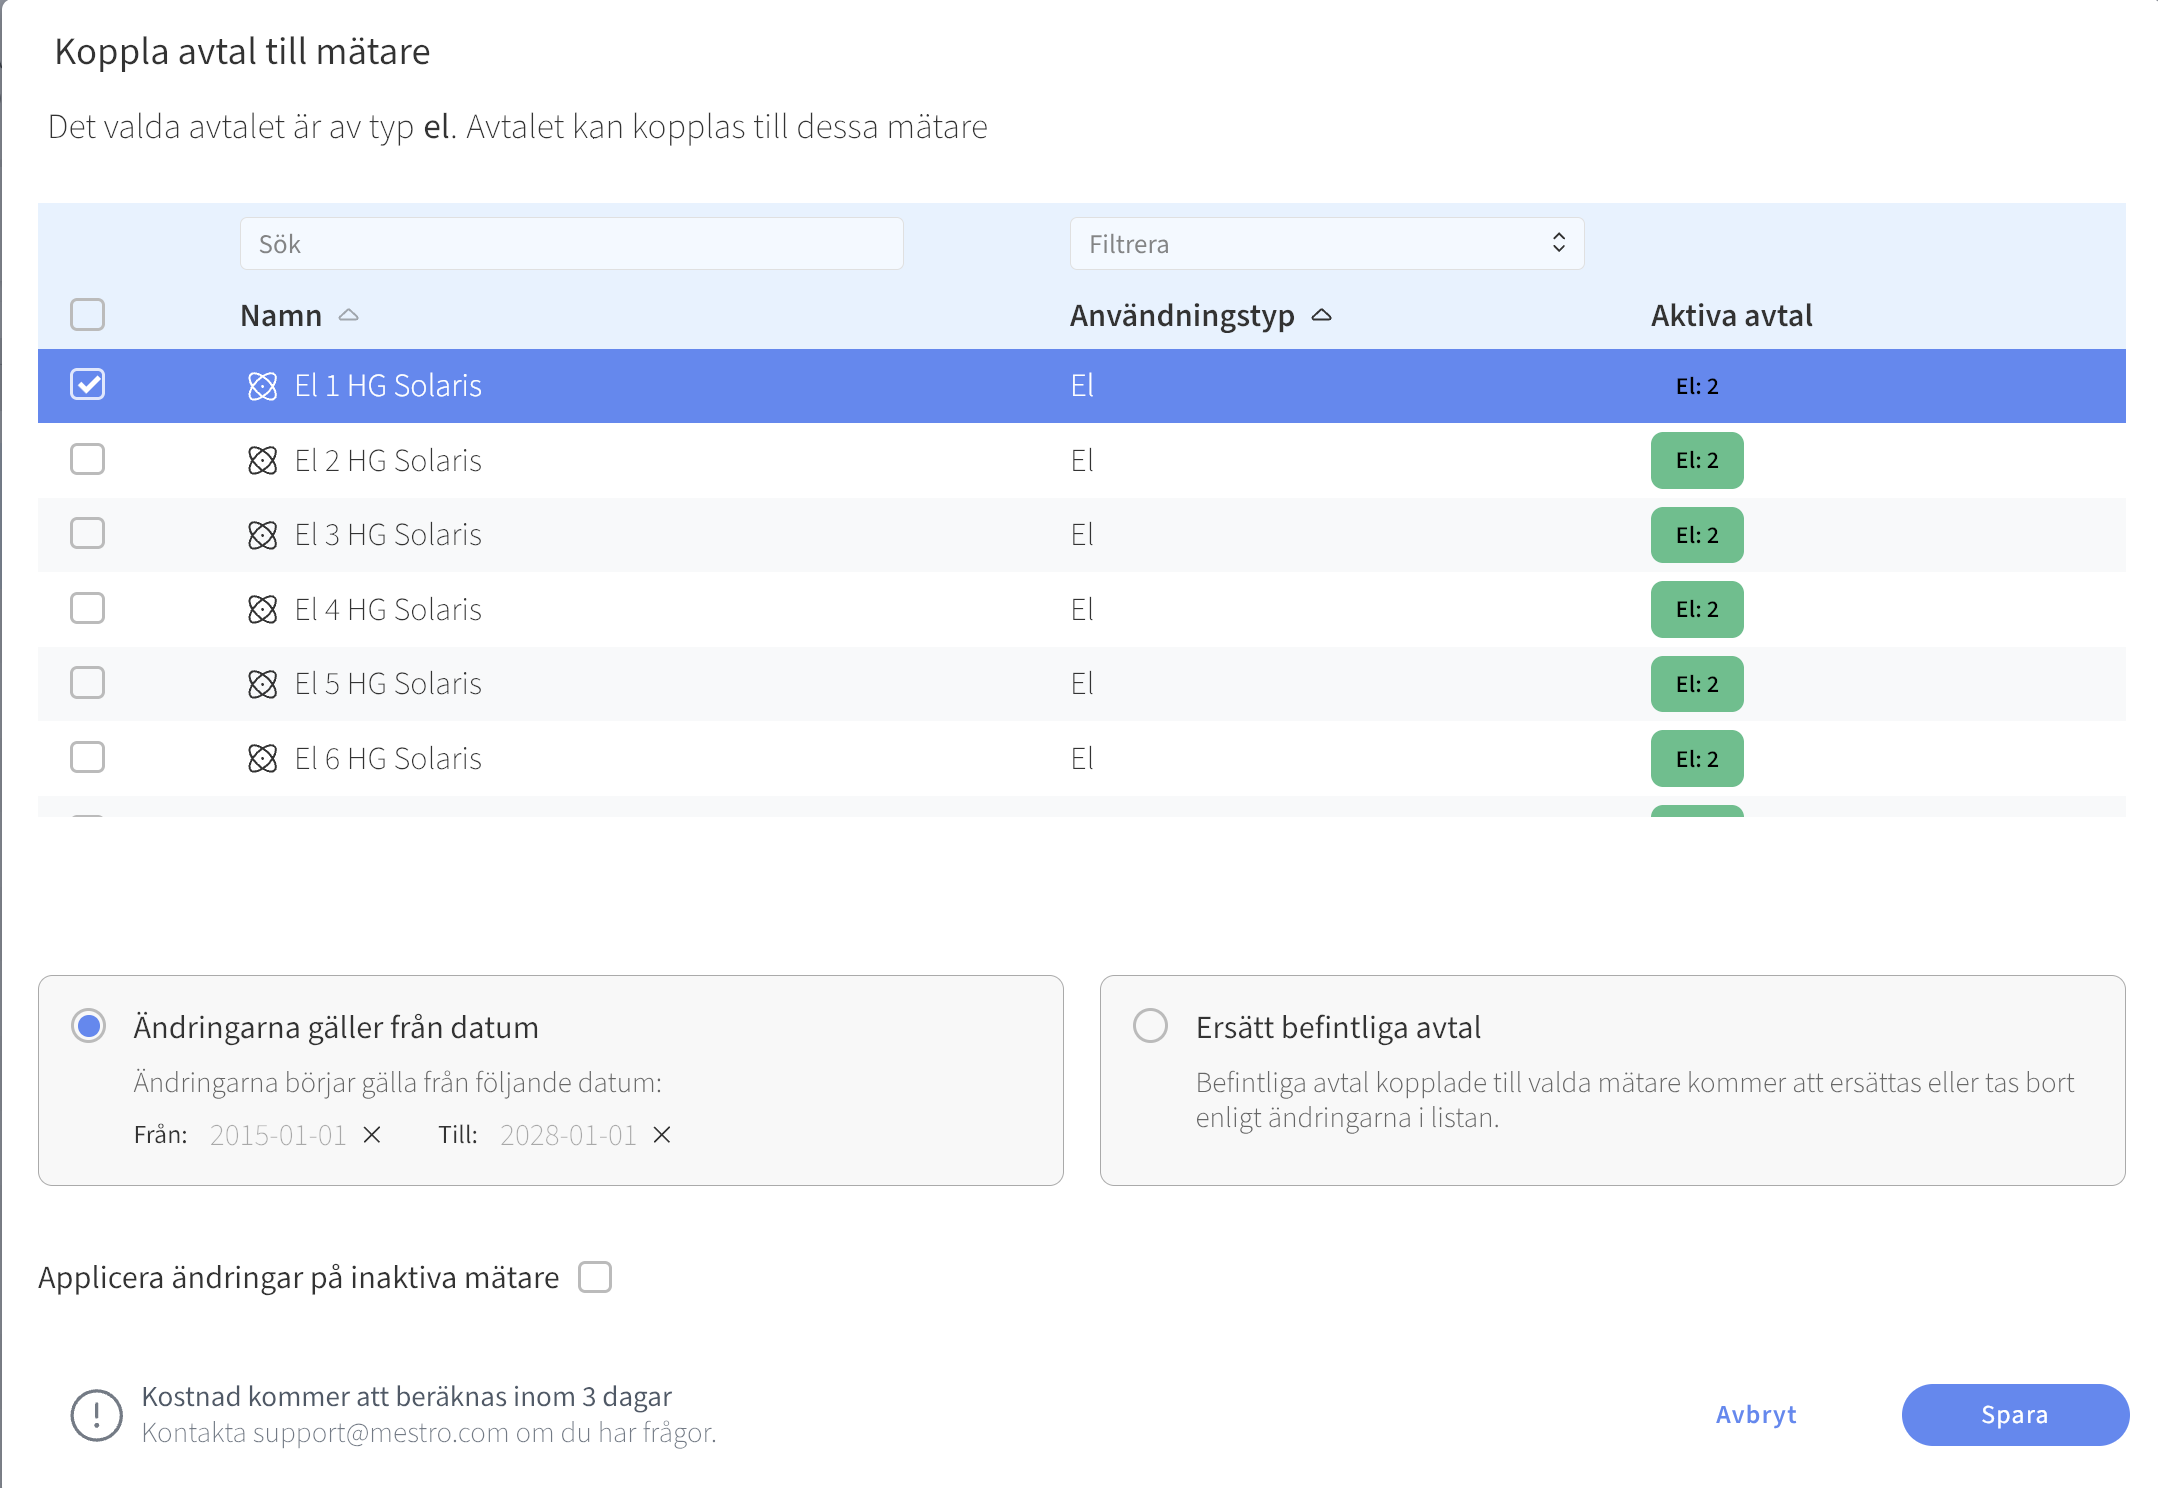
Task: Click the meter icon beside El 3 HG Solaris
Action: [262, 535]
